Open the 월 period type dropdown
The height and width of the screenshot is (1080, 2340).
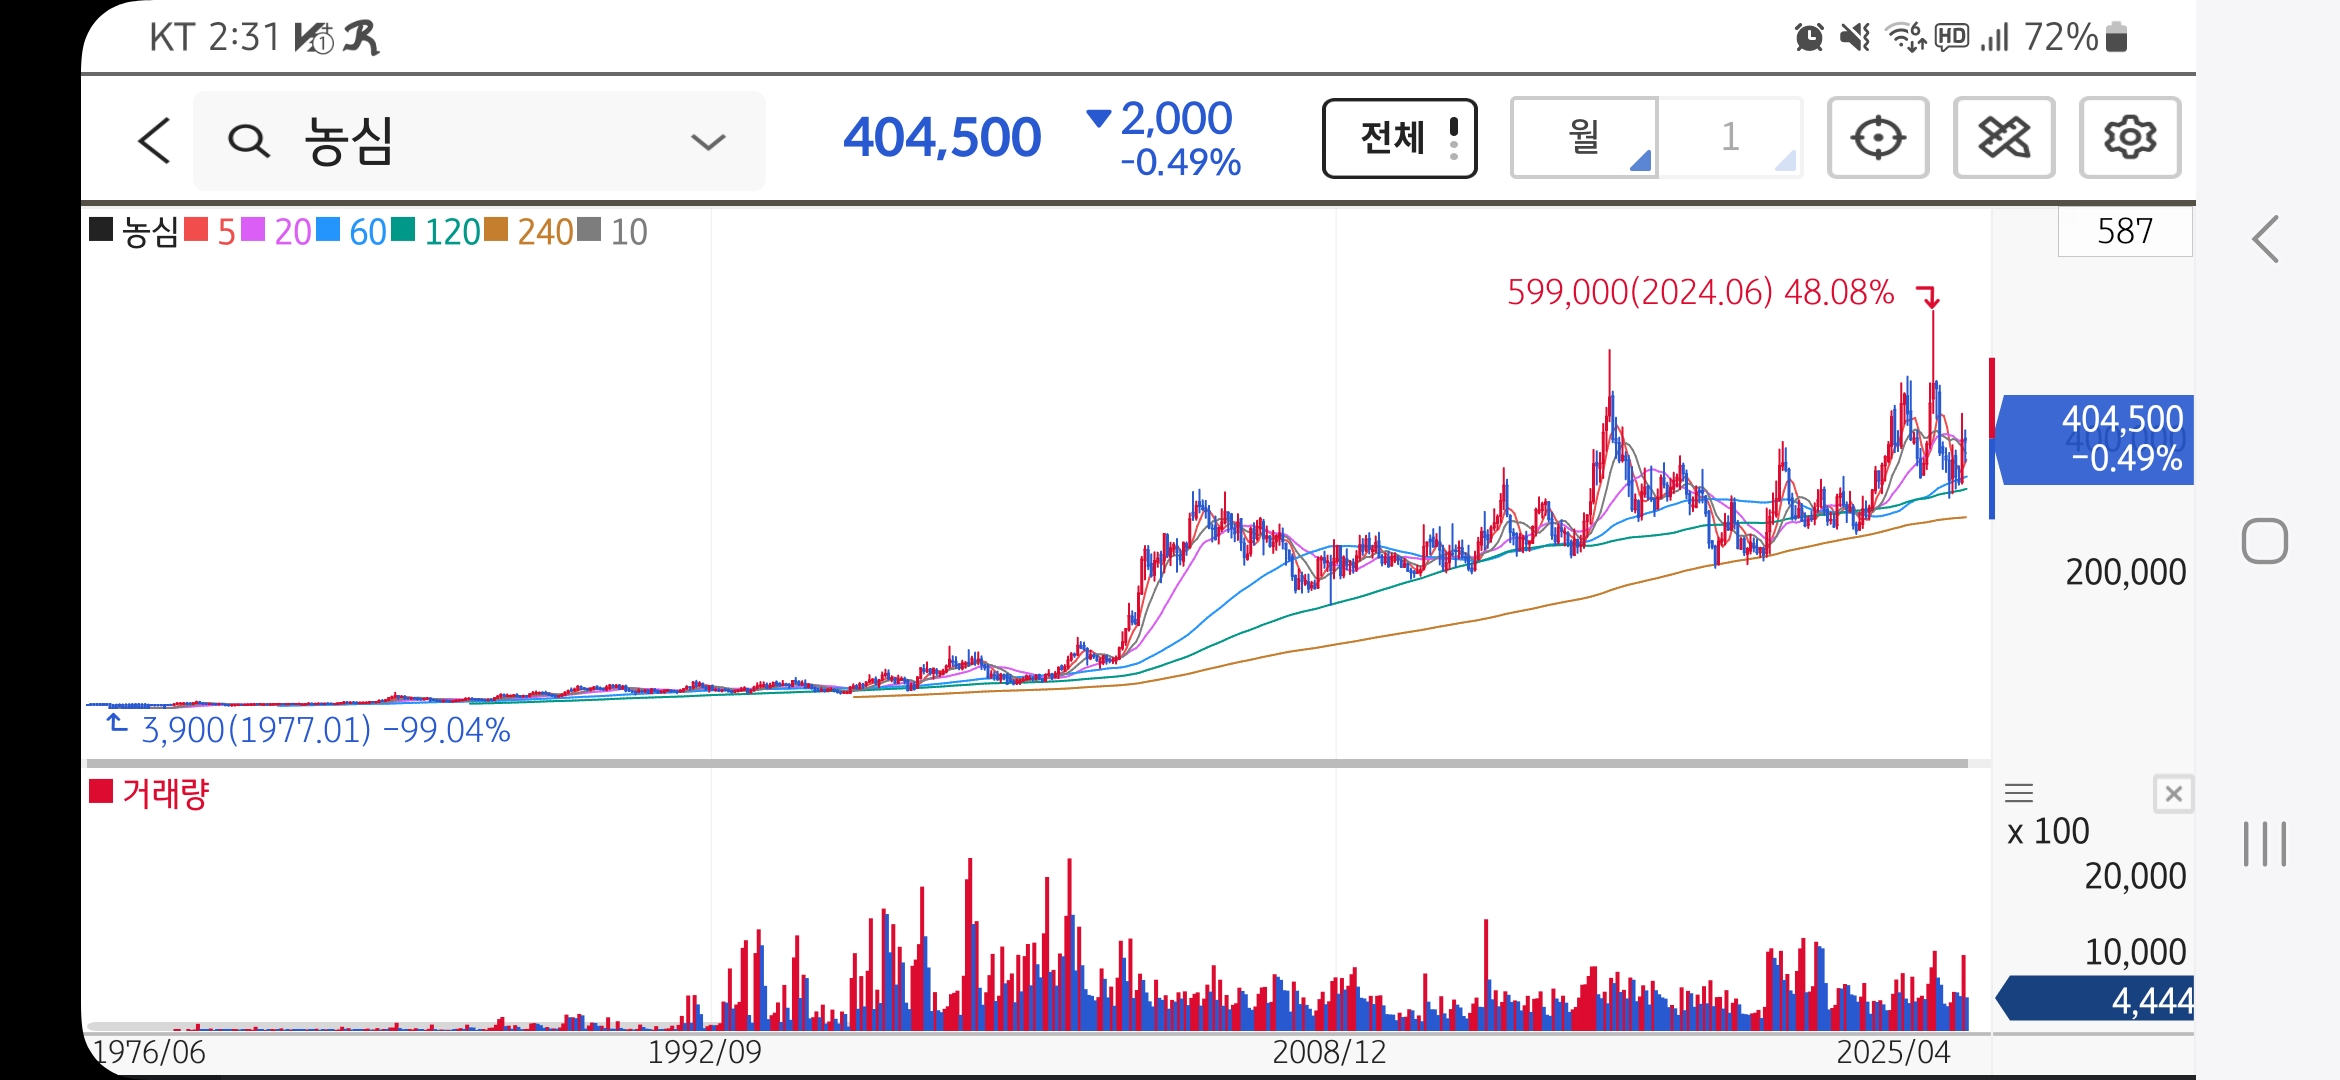pyautogui.click(x=1584, y=138)
